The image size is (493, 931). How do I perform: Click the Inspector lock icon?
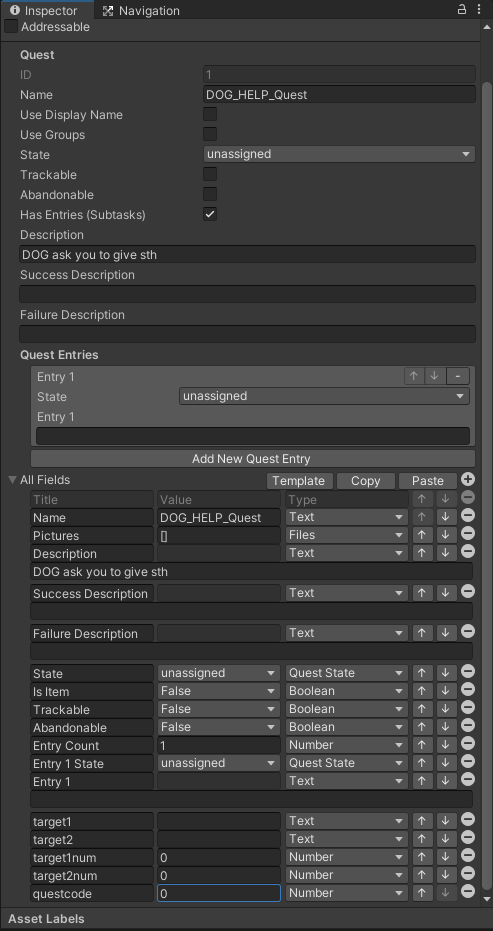pyautogui.click(x=462, y=10)
